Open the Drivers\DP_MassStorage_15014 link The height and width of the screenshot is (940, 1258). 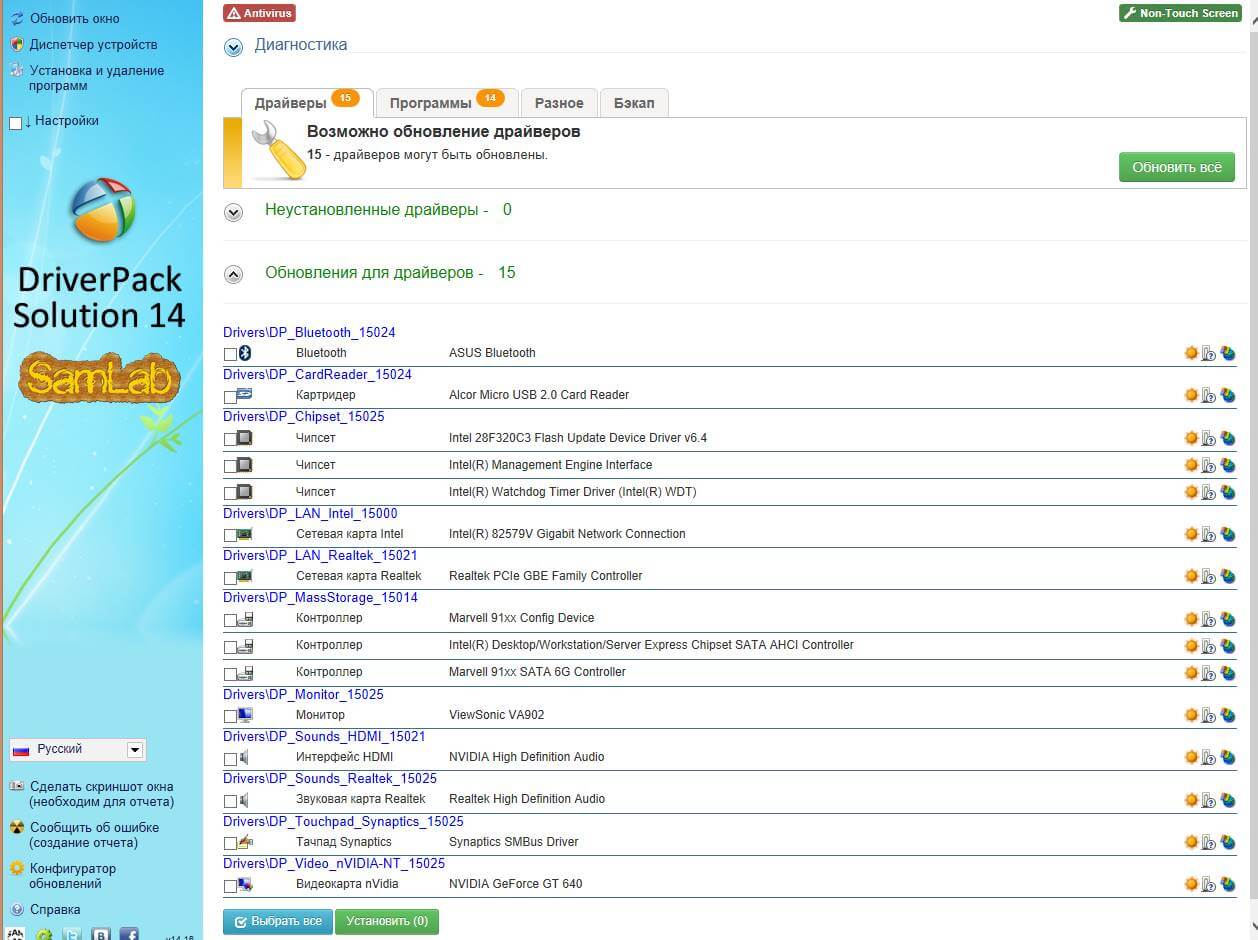[320, 597]
